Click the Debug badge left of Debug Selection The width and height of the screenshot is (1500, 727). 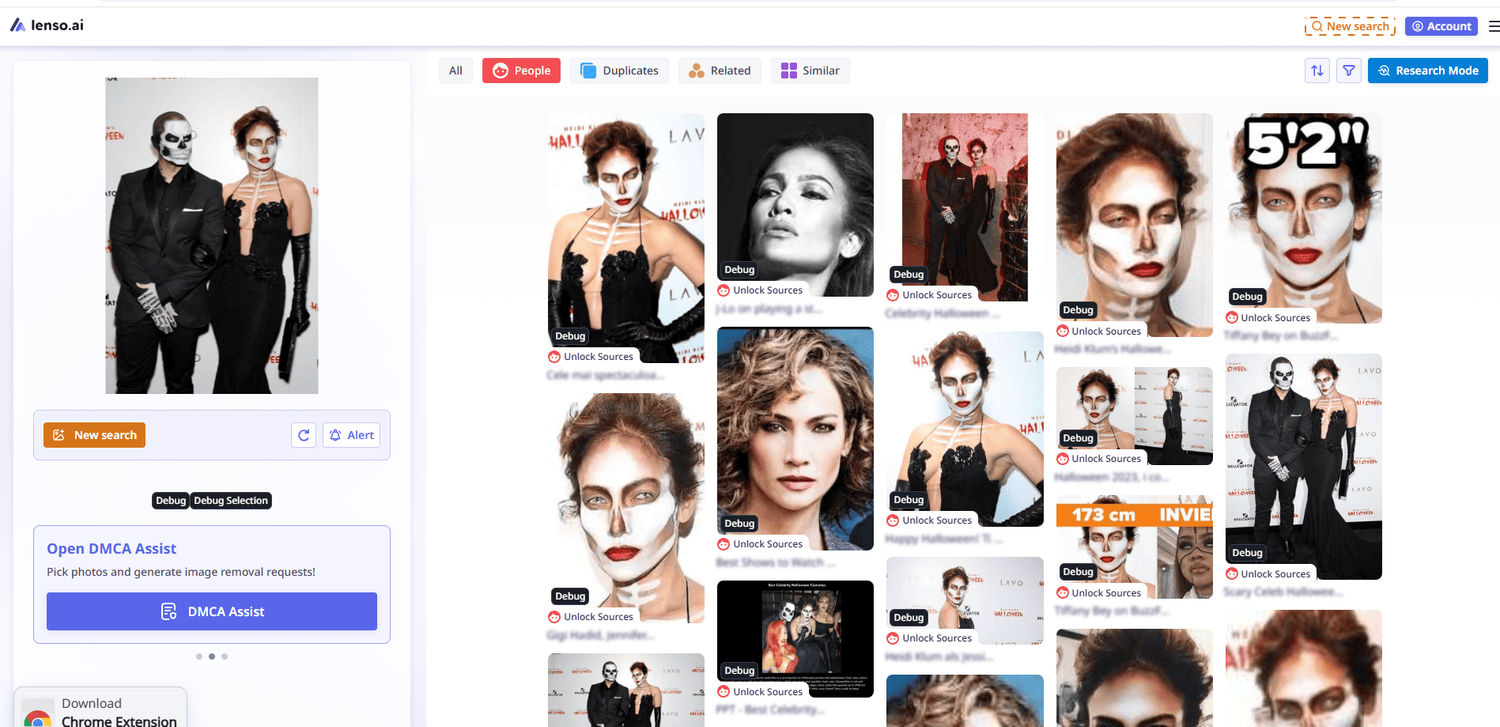pos(171,501)
